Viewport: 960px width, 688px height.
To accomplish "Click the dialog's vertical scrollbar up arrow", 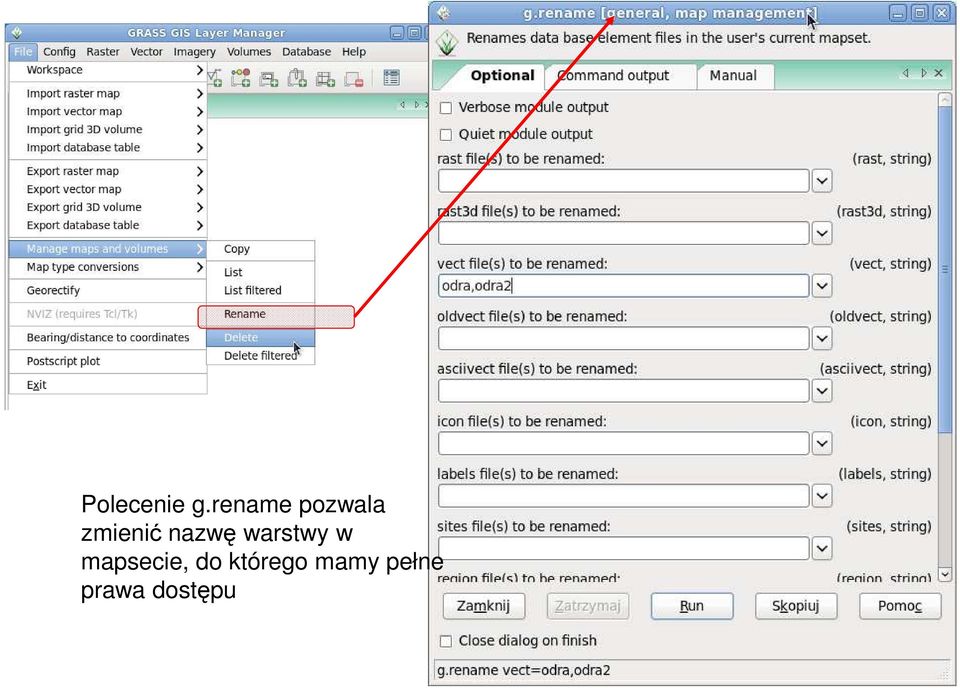I will coord(945,99).
